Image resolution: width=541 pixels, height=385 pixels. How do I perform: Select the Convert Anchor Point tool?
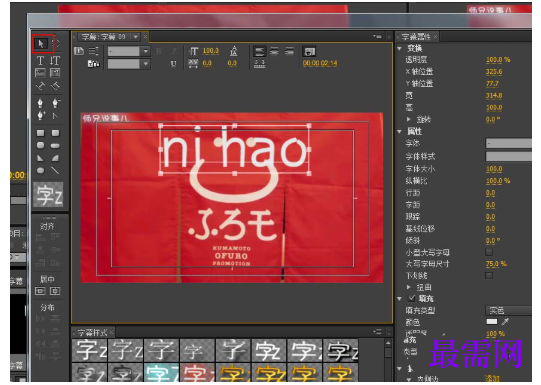[55, 116]
